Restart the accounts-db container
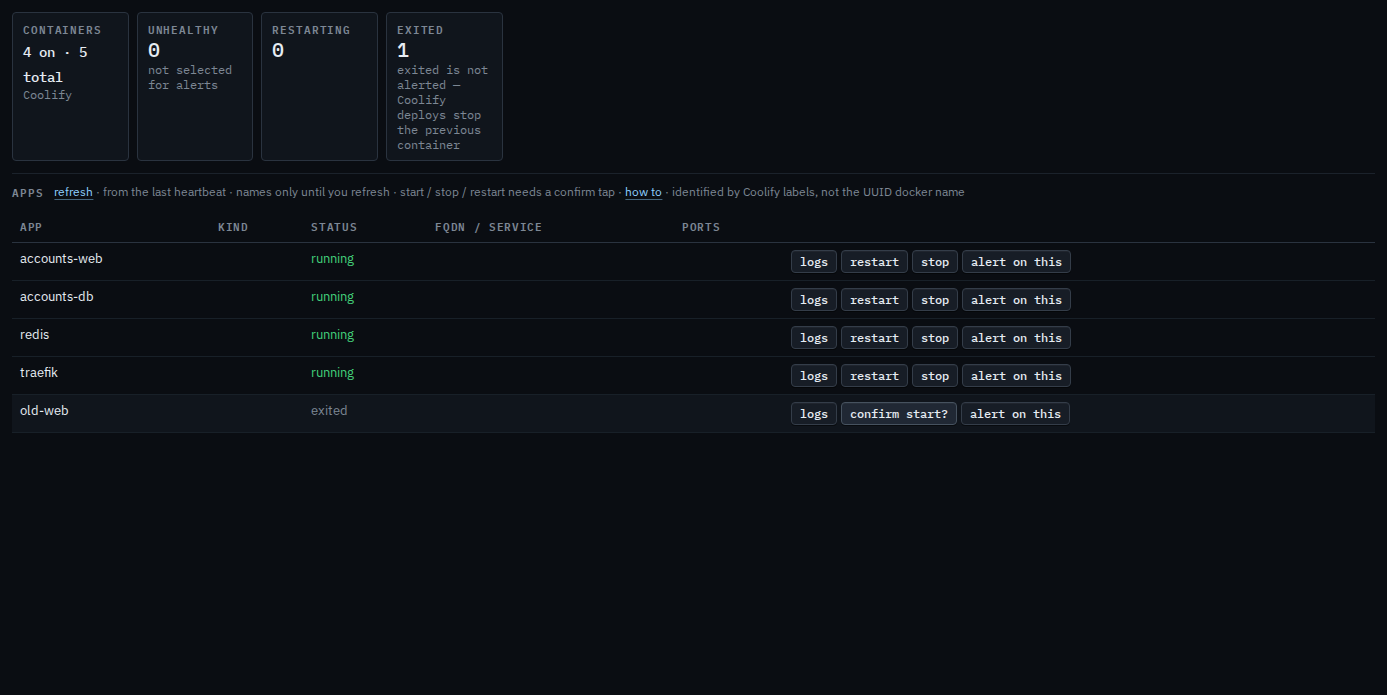The image size is (1387, 695). [874, 300]
